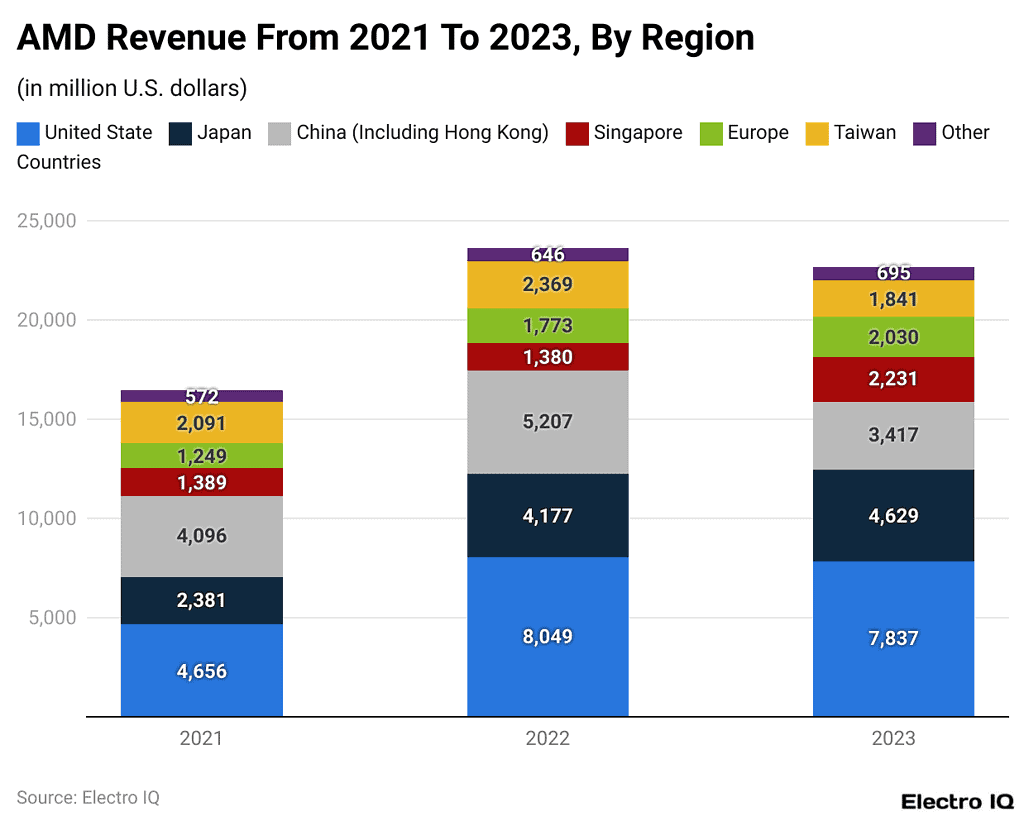Click the dark navy Japan legend swatch

coord(180,134)
